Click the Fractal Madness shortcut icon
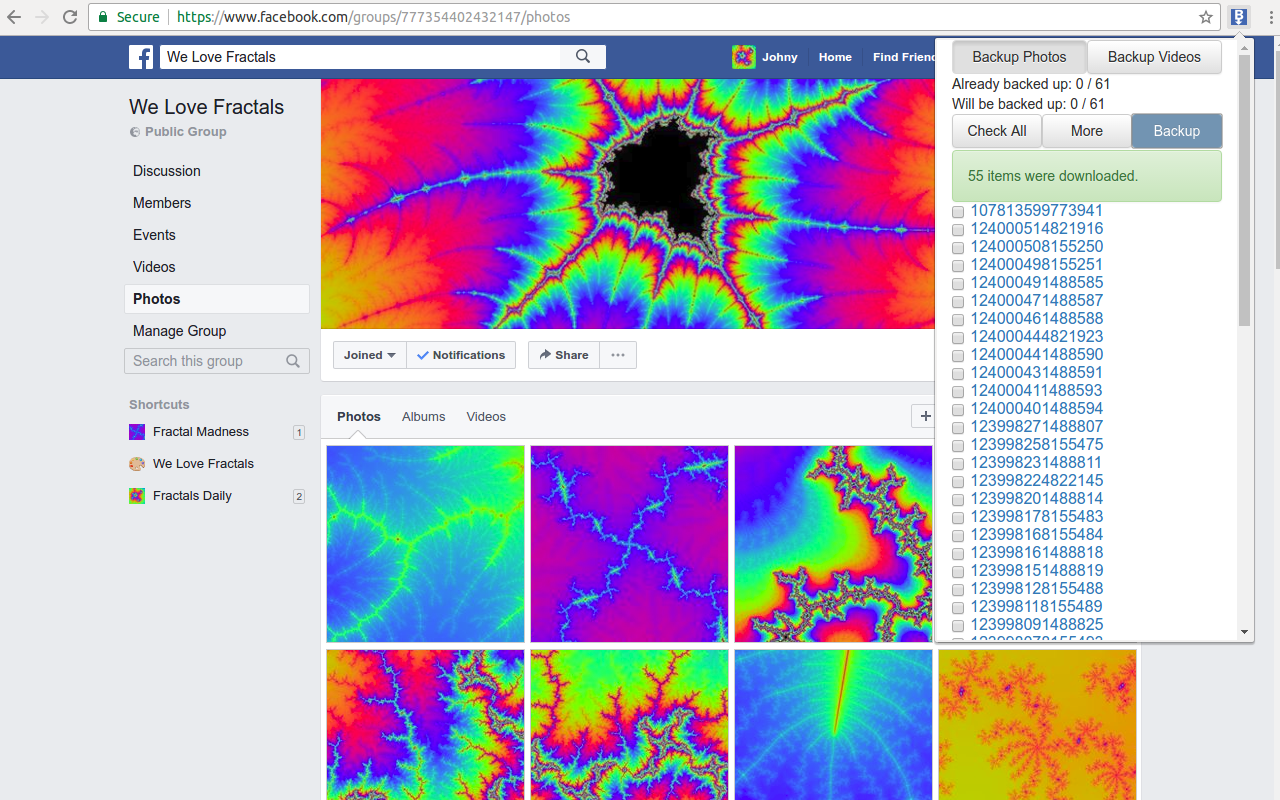Image resolution: width=1280 pixels, height=800 pixels. coord(136,431)
